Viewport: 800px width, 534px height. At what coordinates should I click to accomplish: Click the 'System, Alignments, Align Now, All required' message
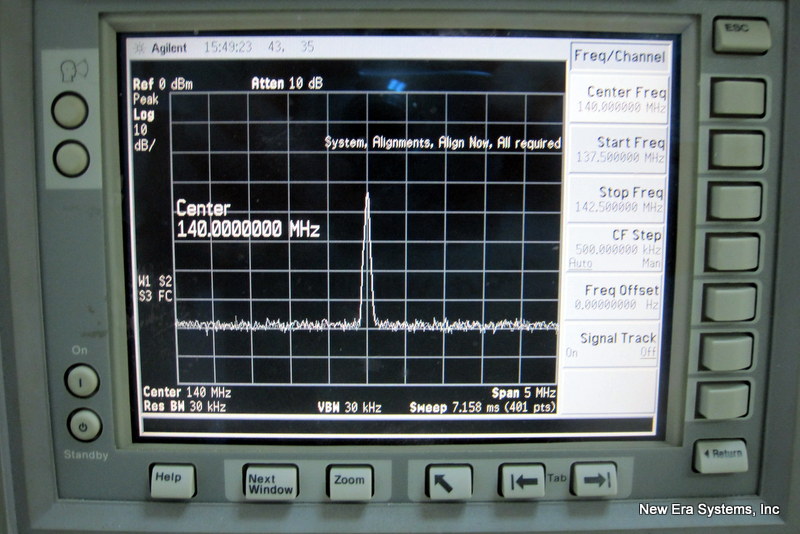443,143
